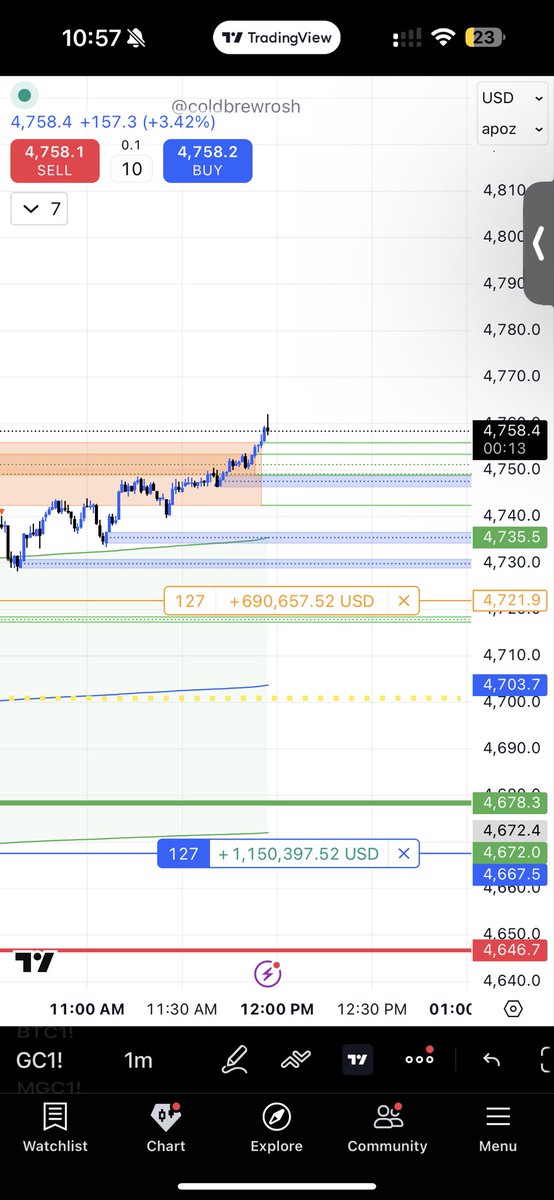Open the Menu tab
Screen dimensions: 554x1200
pyautogui.click(x=498, y=1128)
